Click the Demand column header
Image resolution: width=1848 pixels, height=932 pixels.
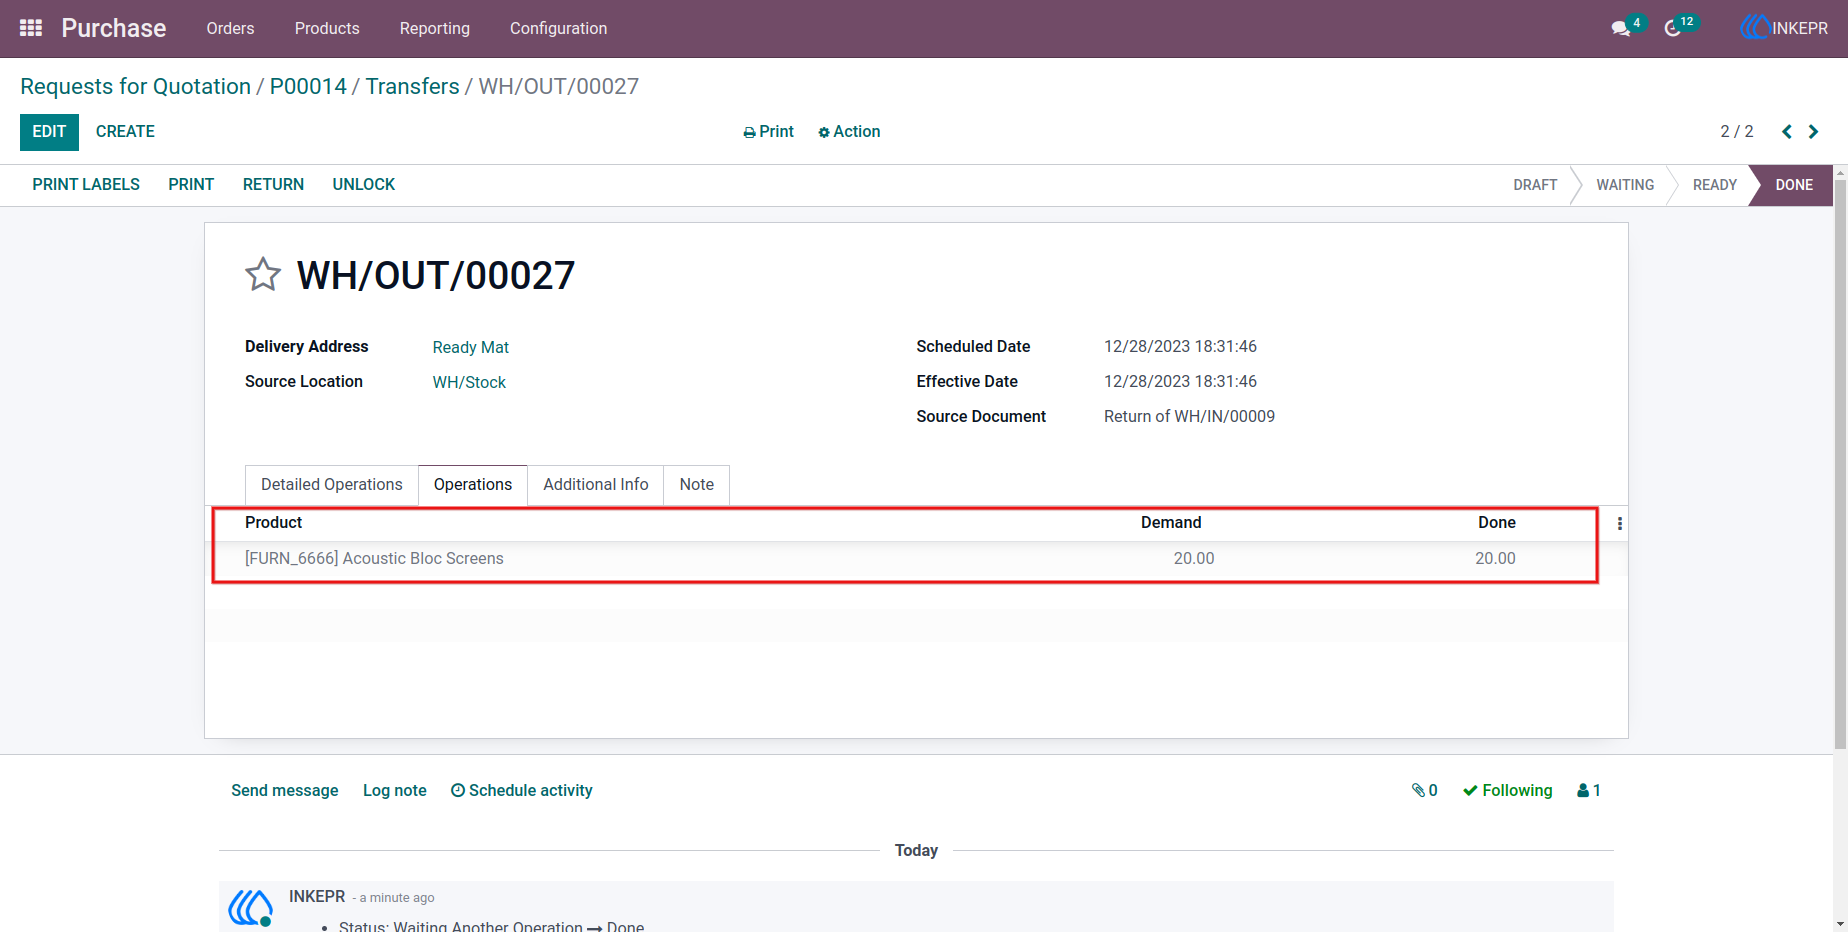(x=1171, y=523)
